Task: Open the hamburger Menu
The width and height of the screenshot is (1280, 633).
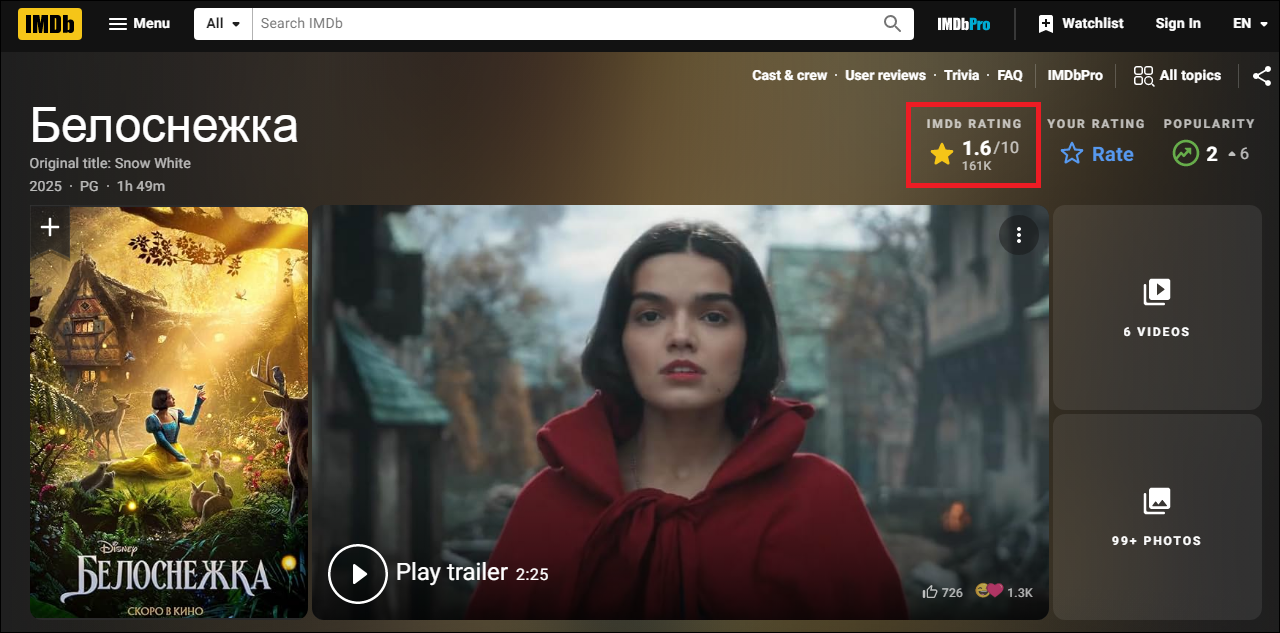Action: (139, 23)
